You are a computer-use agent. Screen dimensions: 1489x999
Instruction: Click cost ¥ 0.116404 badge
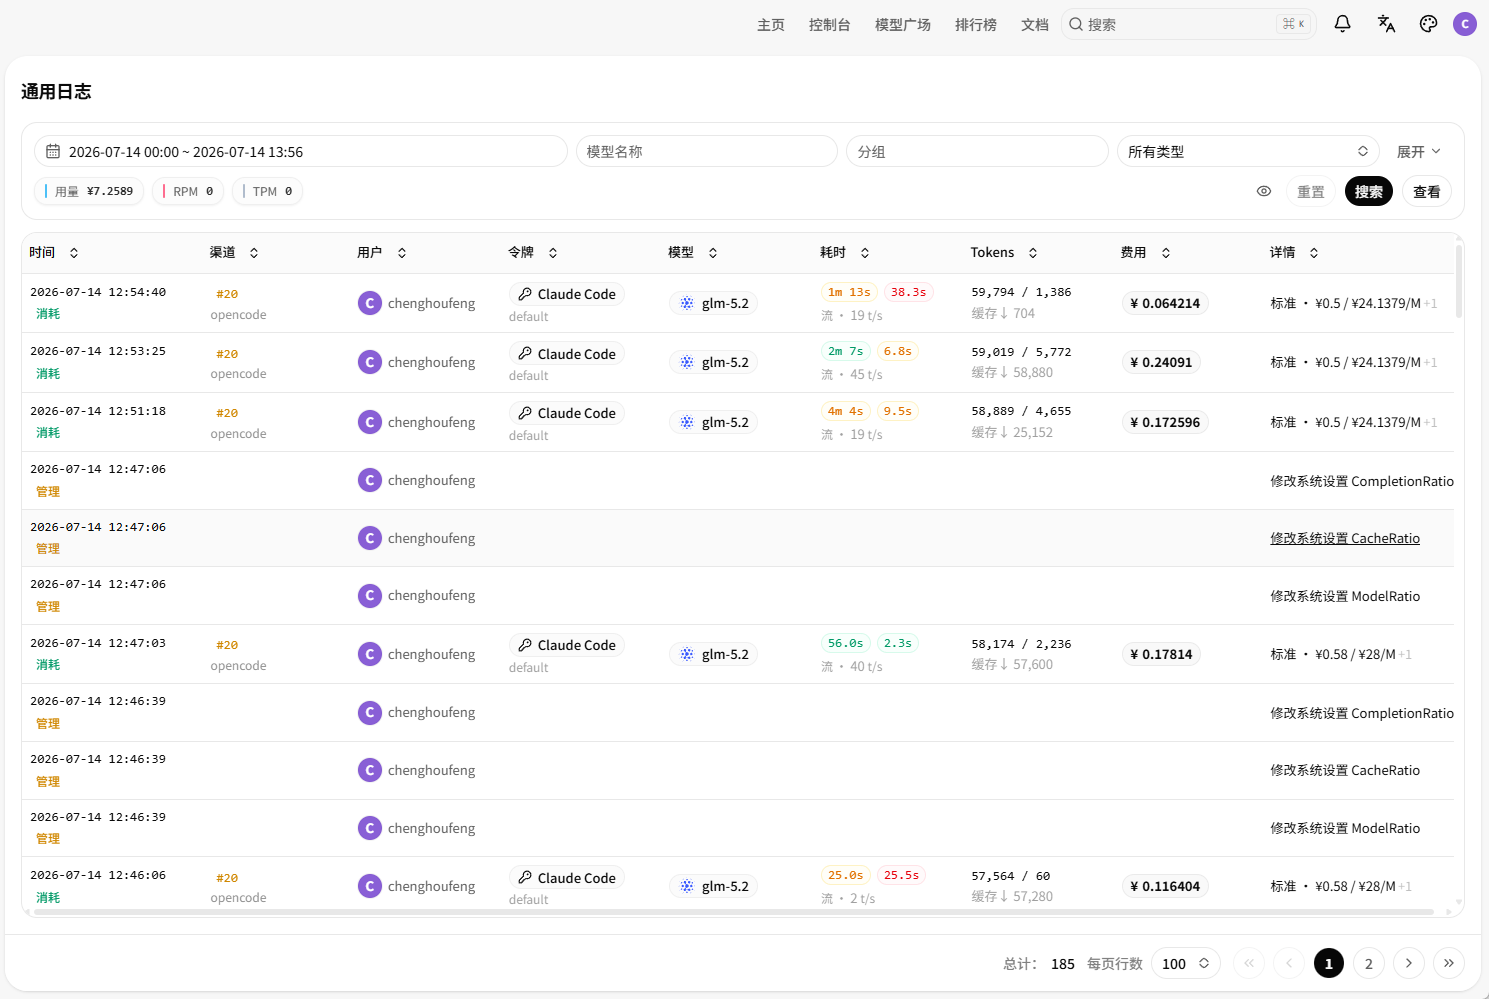point(1165,886)
